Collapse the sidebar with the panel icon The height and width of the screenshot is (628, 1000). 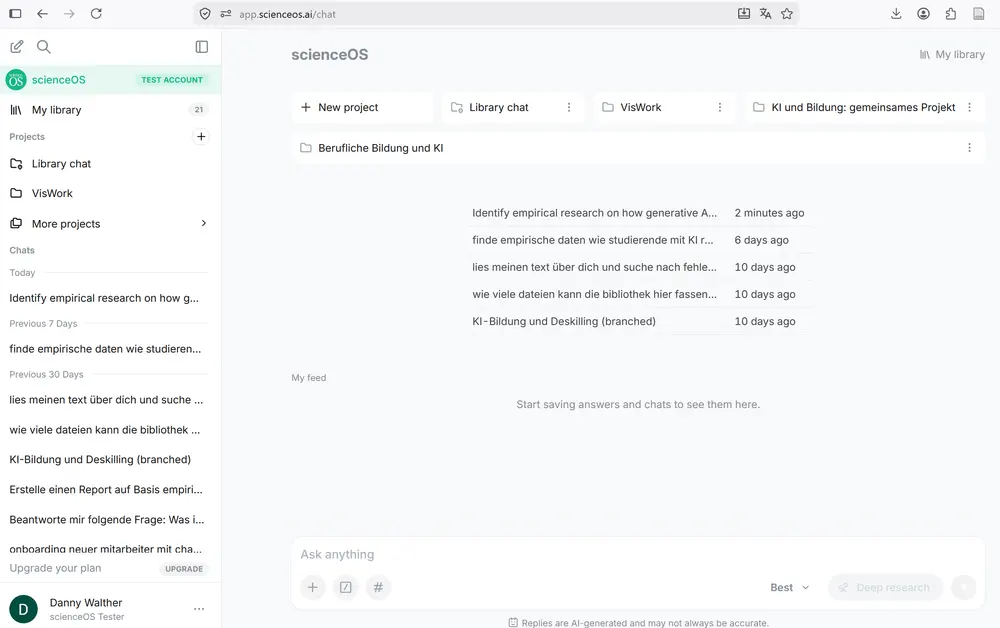[x=202, y=47]
